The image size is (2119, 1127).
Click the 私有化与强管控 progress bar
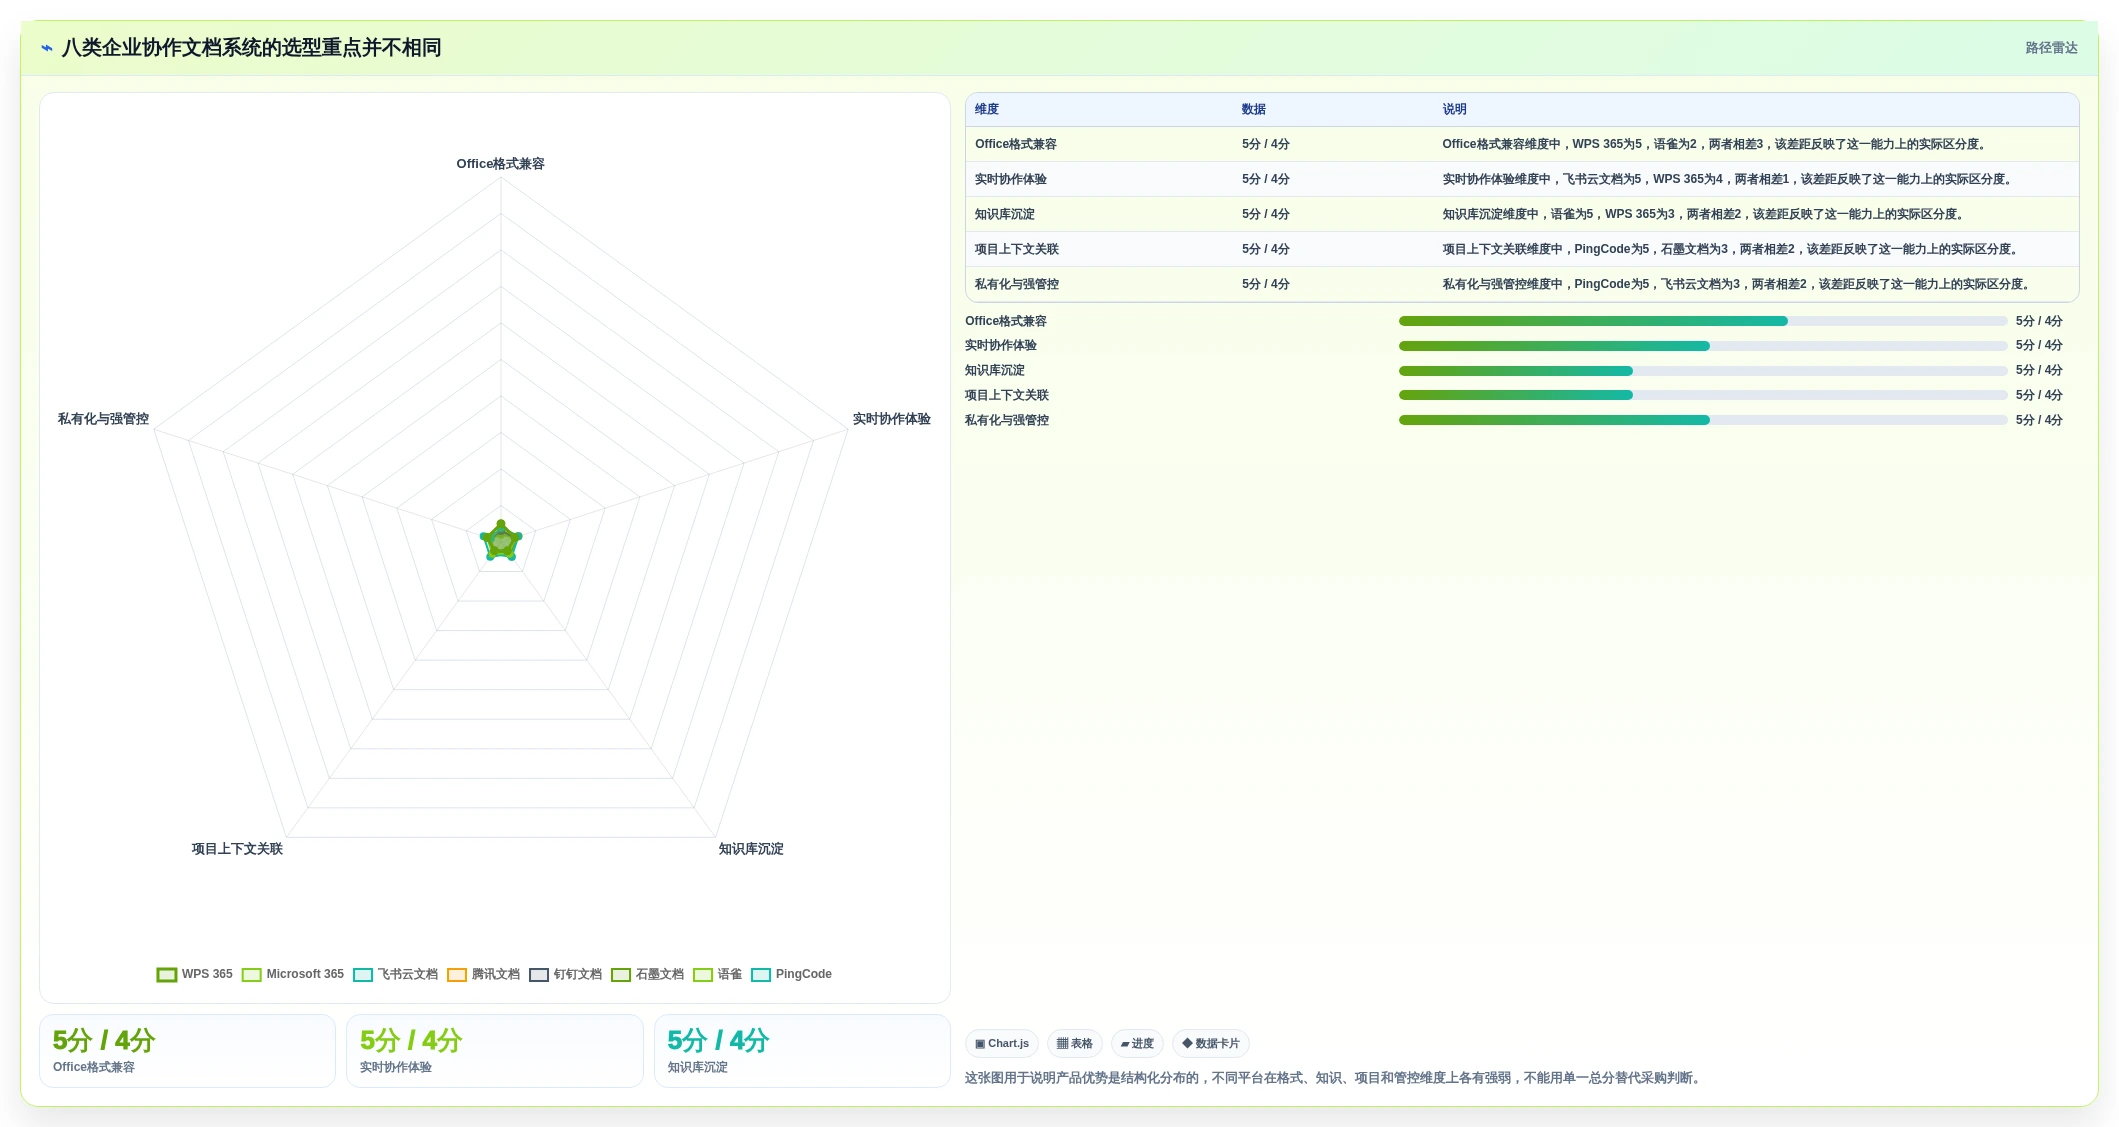pyautogui.click(x=1703, y=420)
